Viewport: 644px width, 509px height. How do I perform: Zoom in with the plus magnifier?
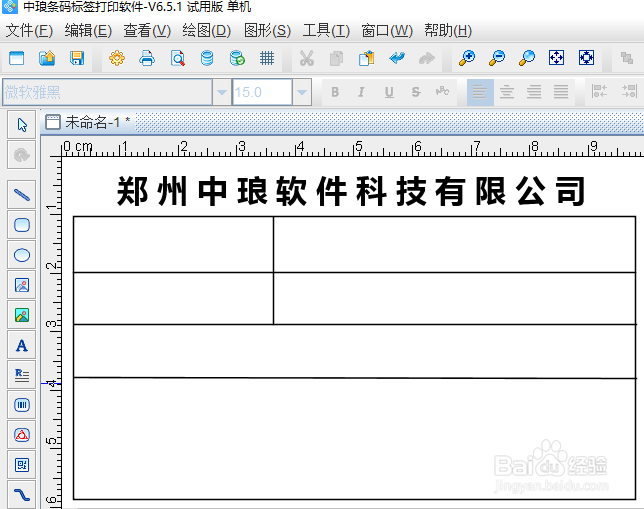pyautogui.click(x=467, y=58)
